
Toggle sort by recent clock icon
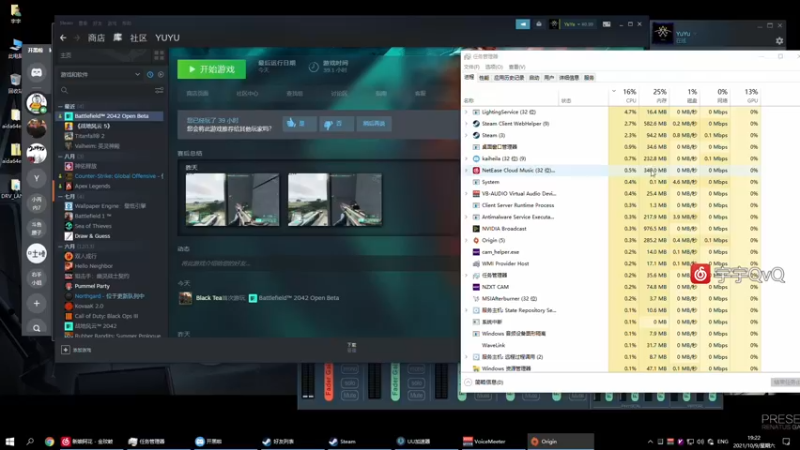click(x=150, y=74)
